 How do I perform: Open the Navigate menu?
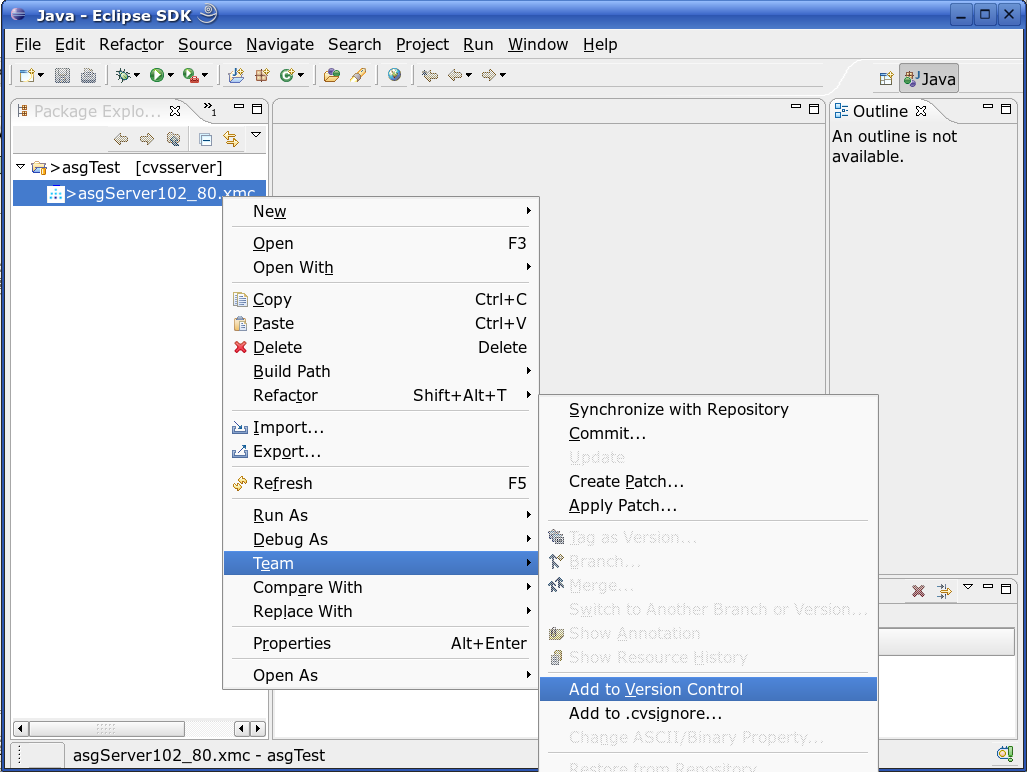pos(280,45)
